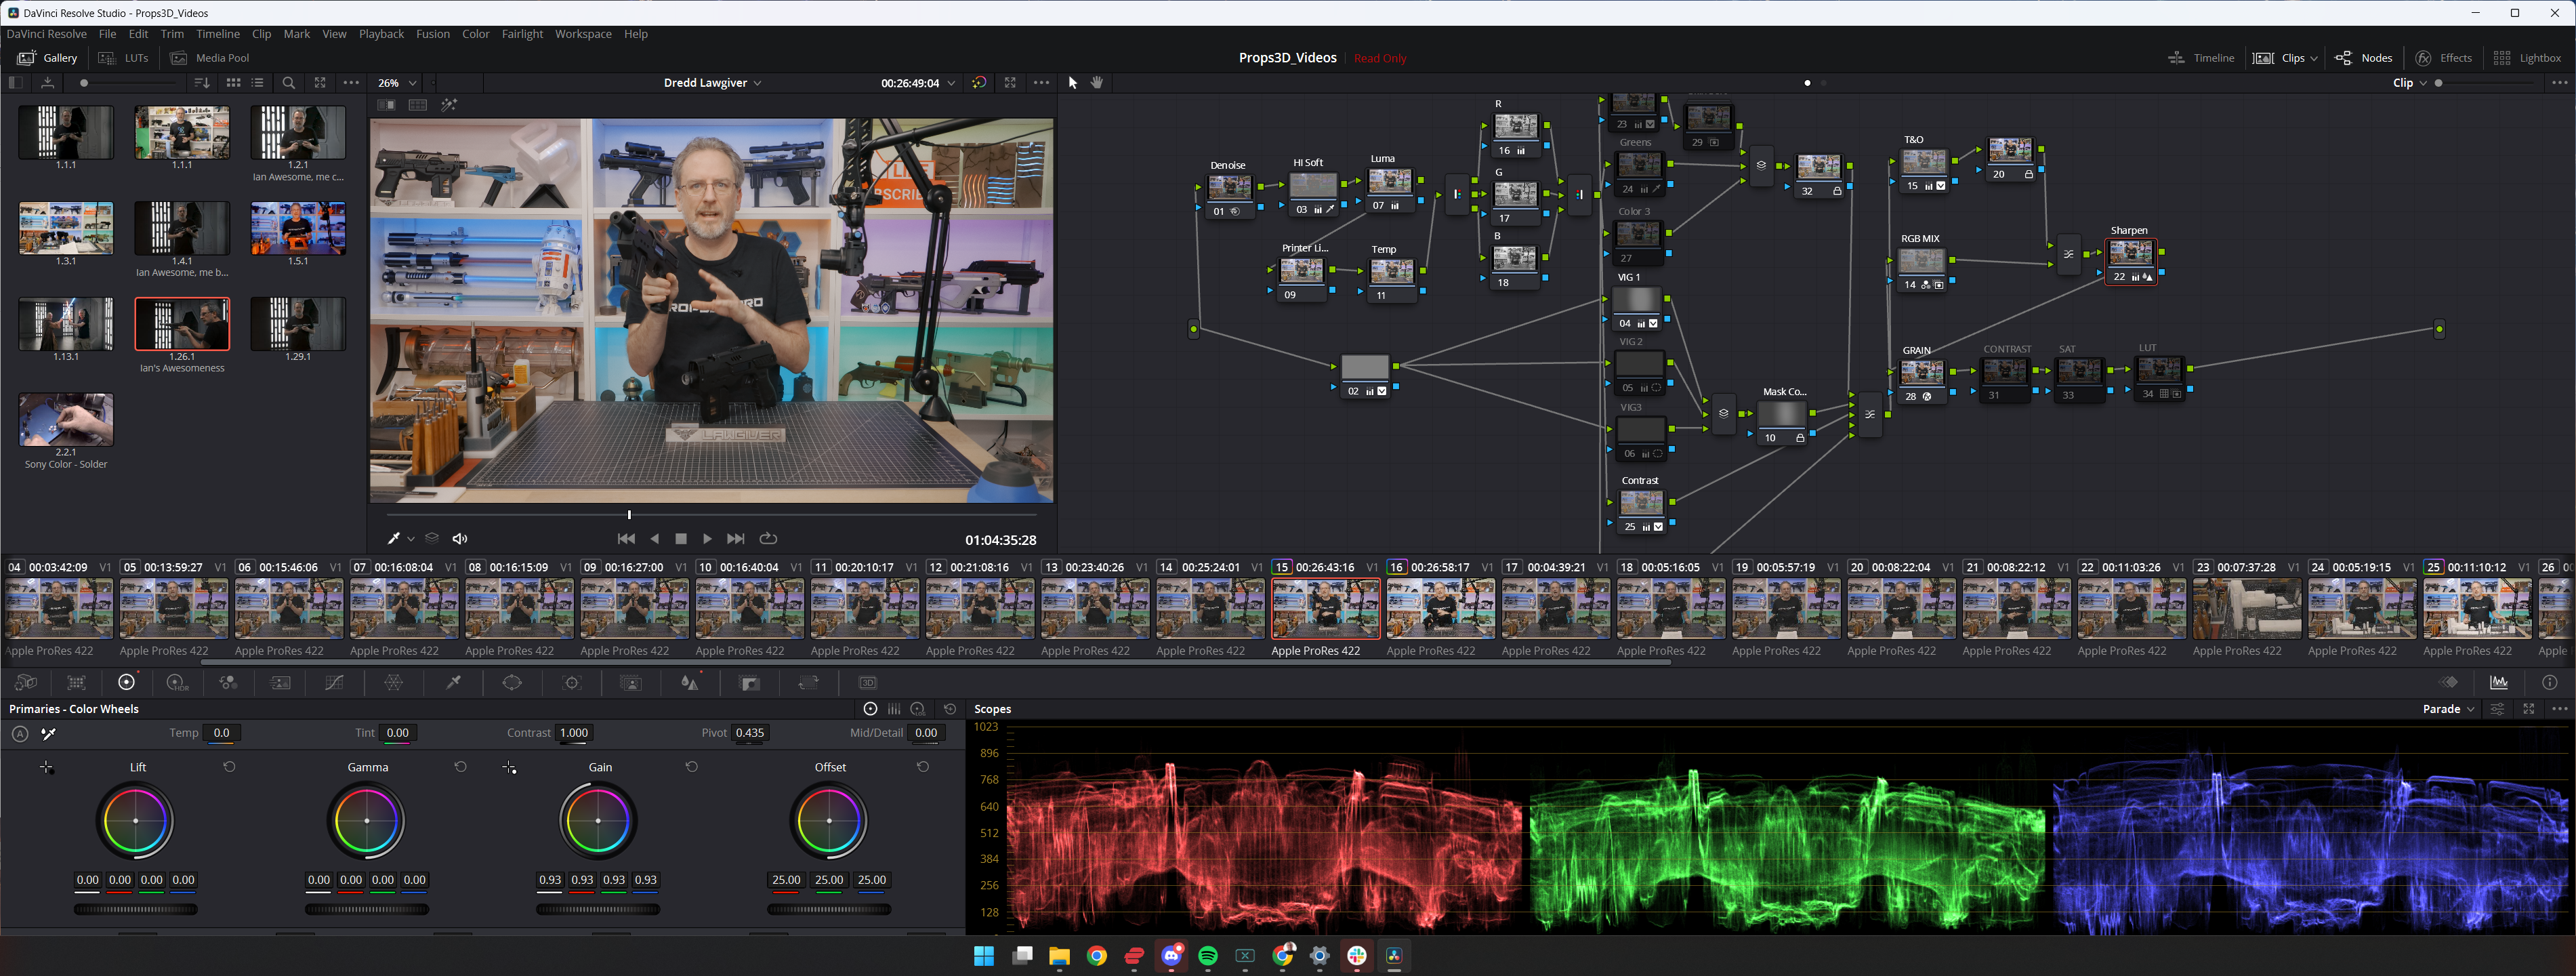Mute viewer audio with speaker icon
Viewport: 2576px width, 976px height.
coord(460,538)
